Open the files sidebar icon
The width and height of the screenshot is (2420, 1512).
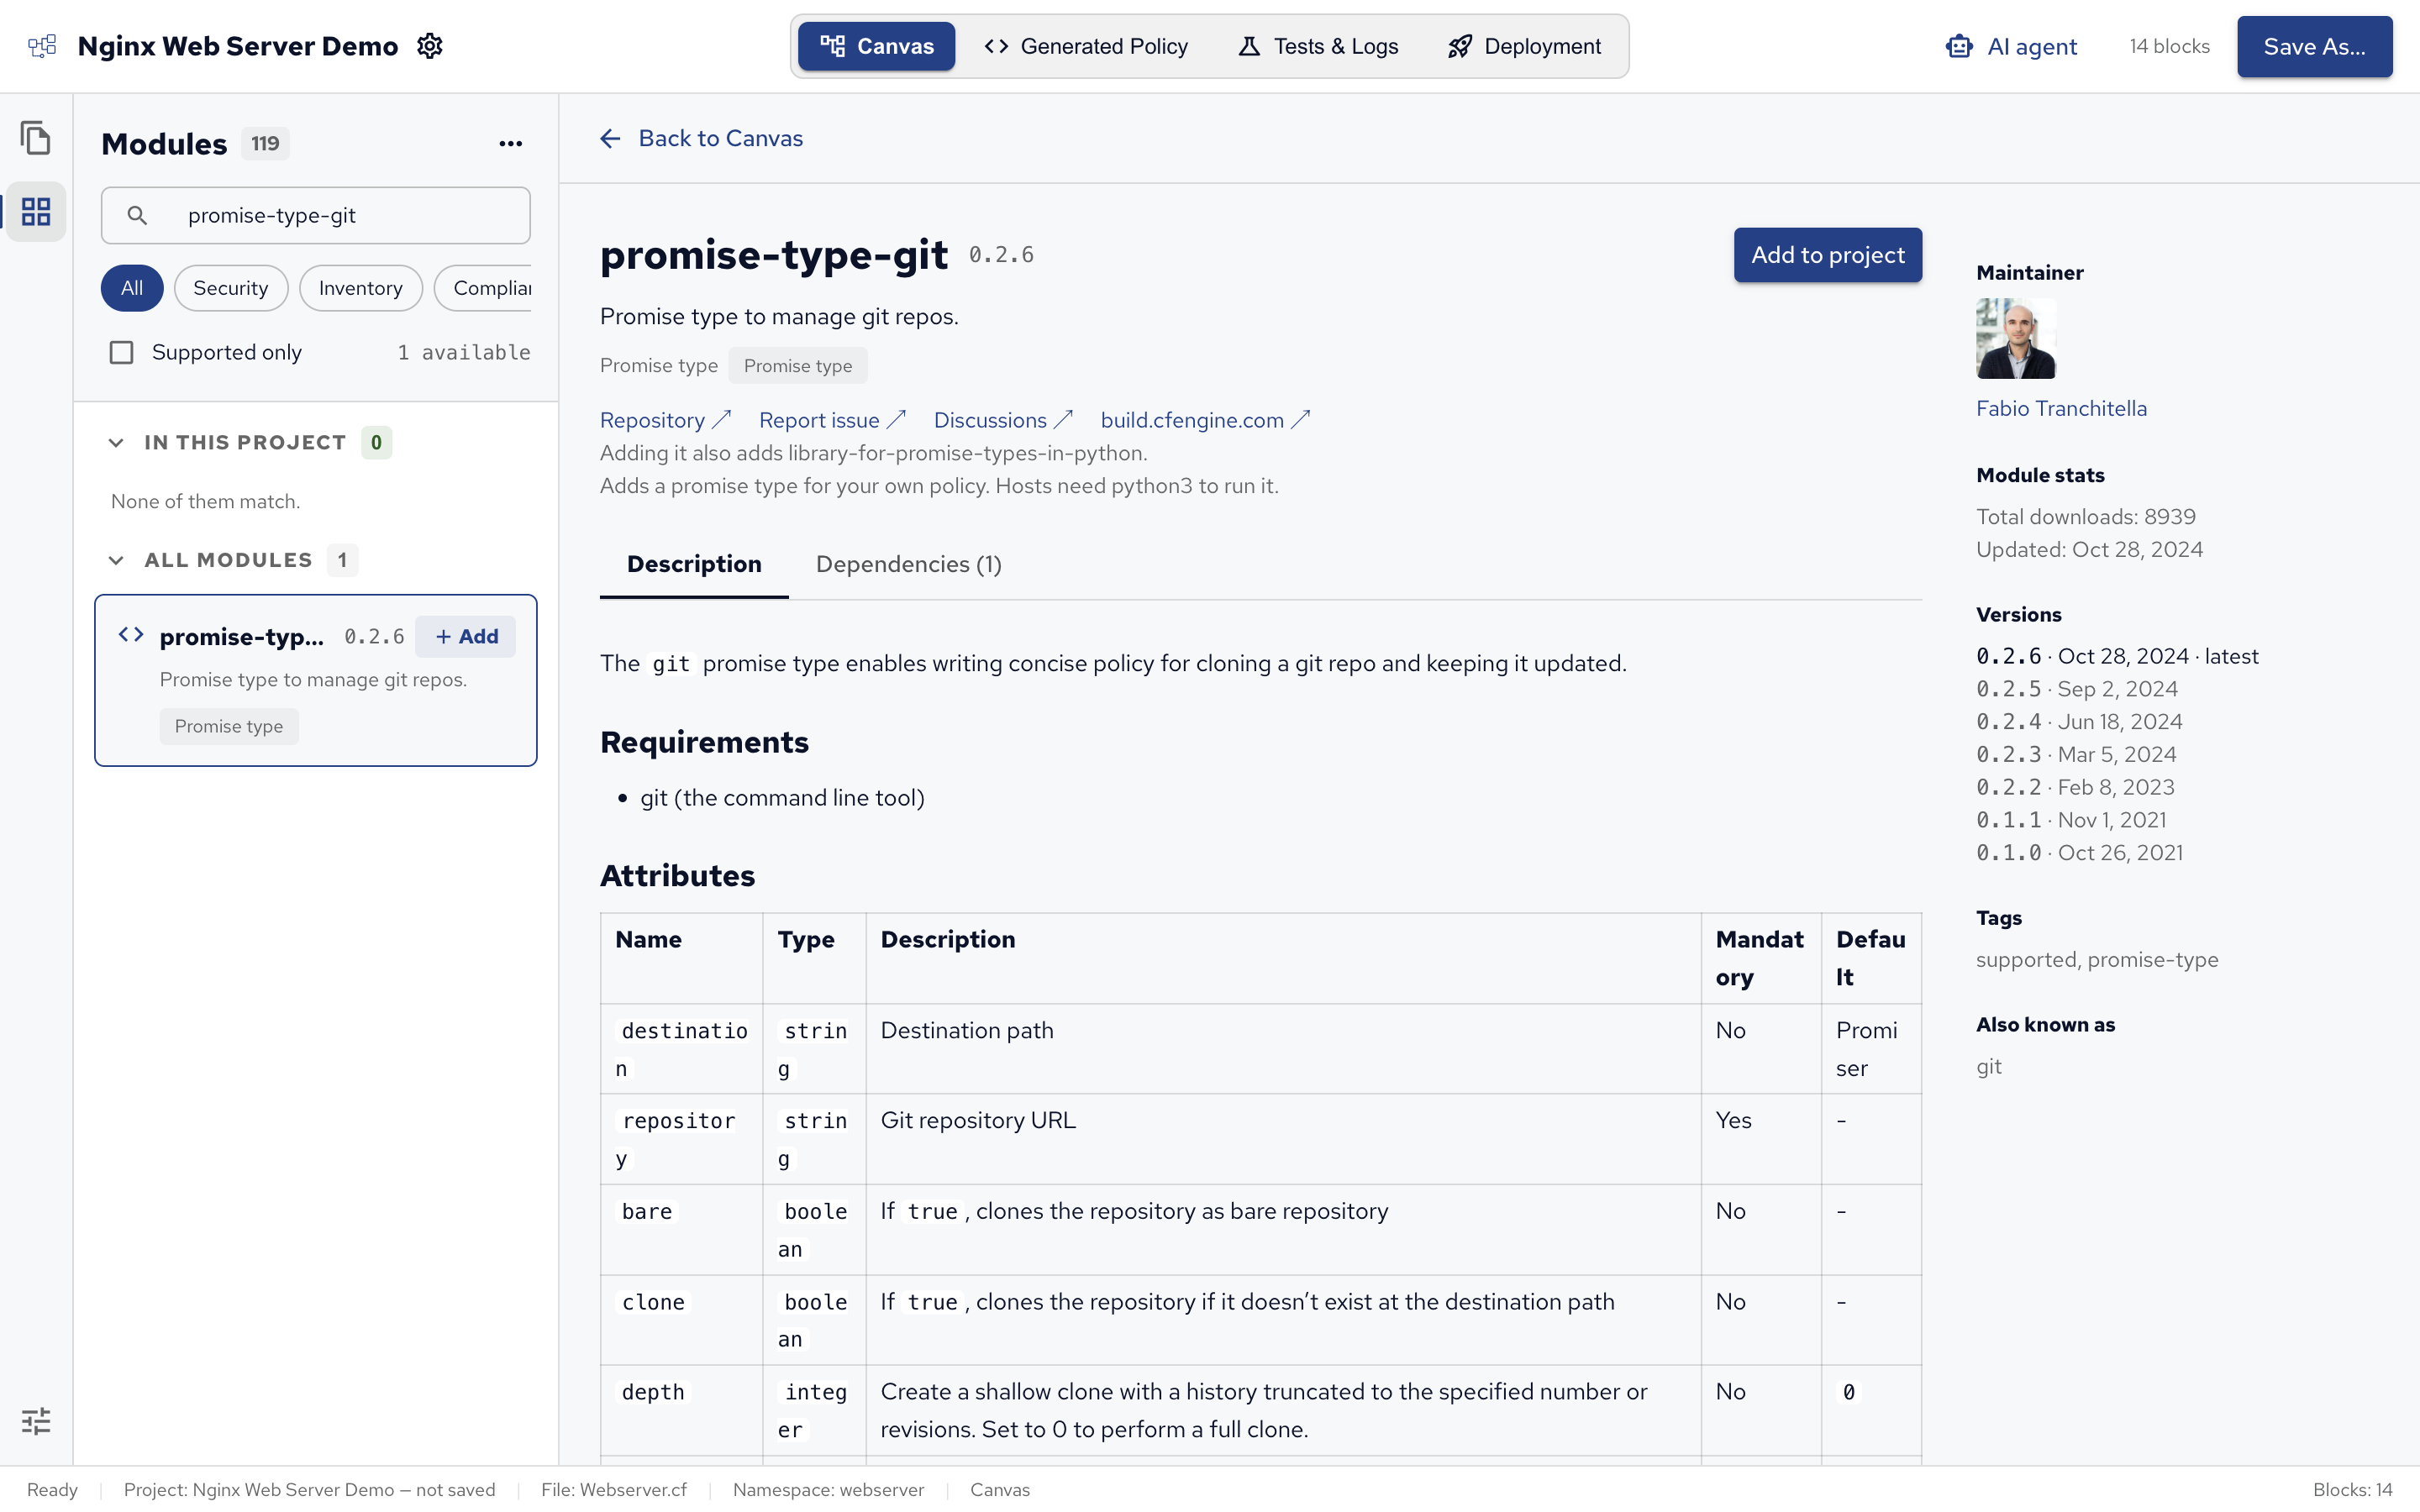click(x=36, y=138)
